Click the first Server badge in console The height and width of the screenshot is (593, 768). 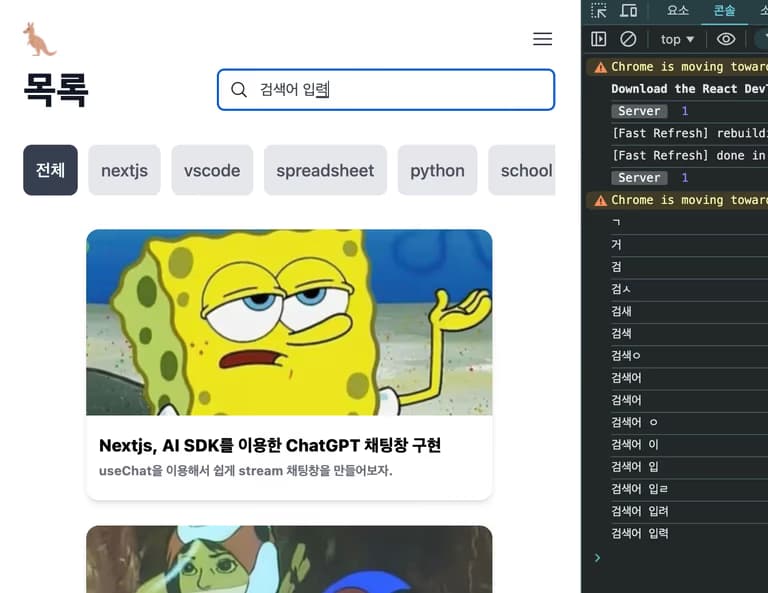coord(639,111)
